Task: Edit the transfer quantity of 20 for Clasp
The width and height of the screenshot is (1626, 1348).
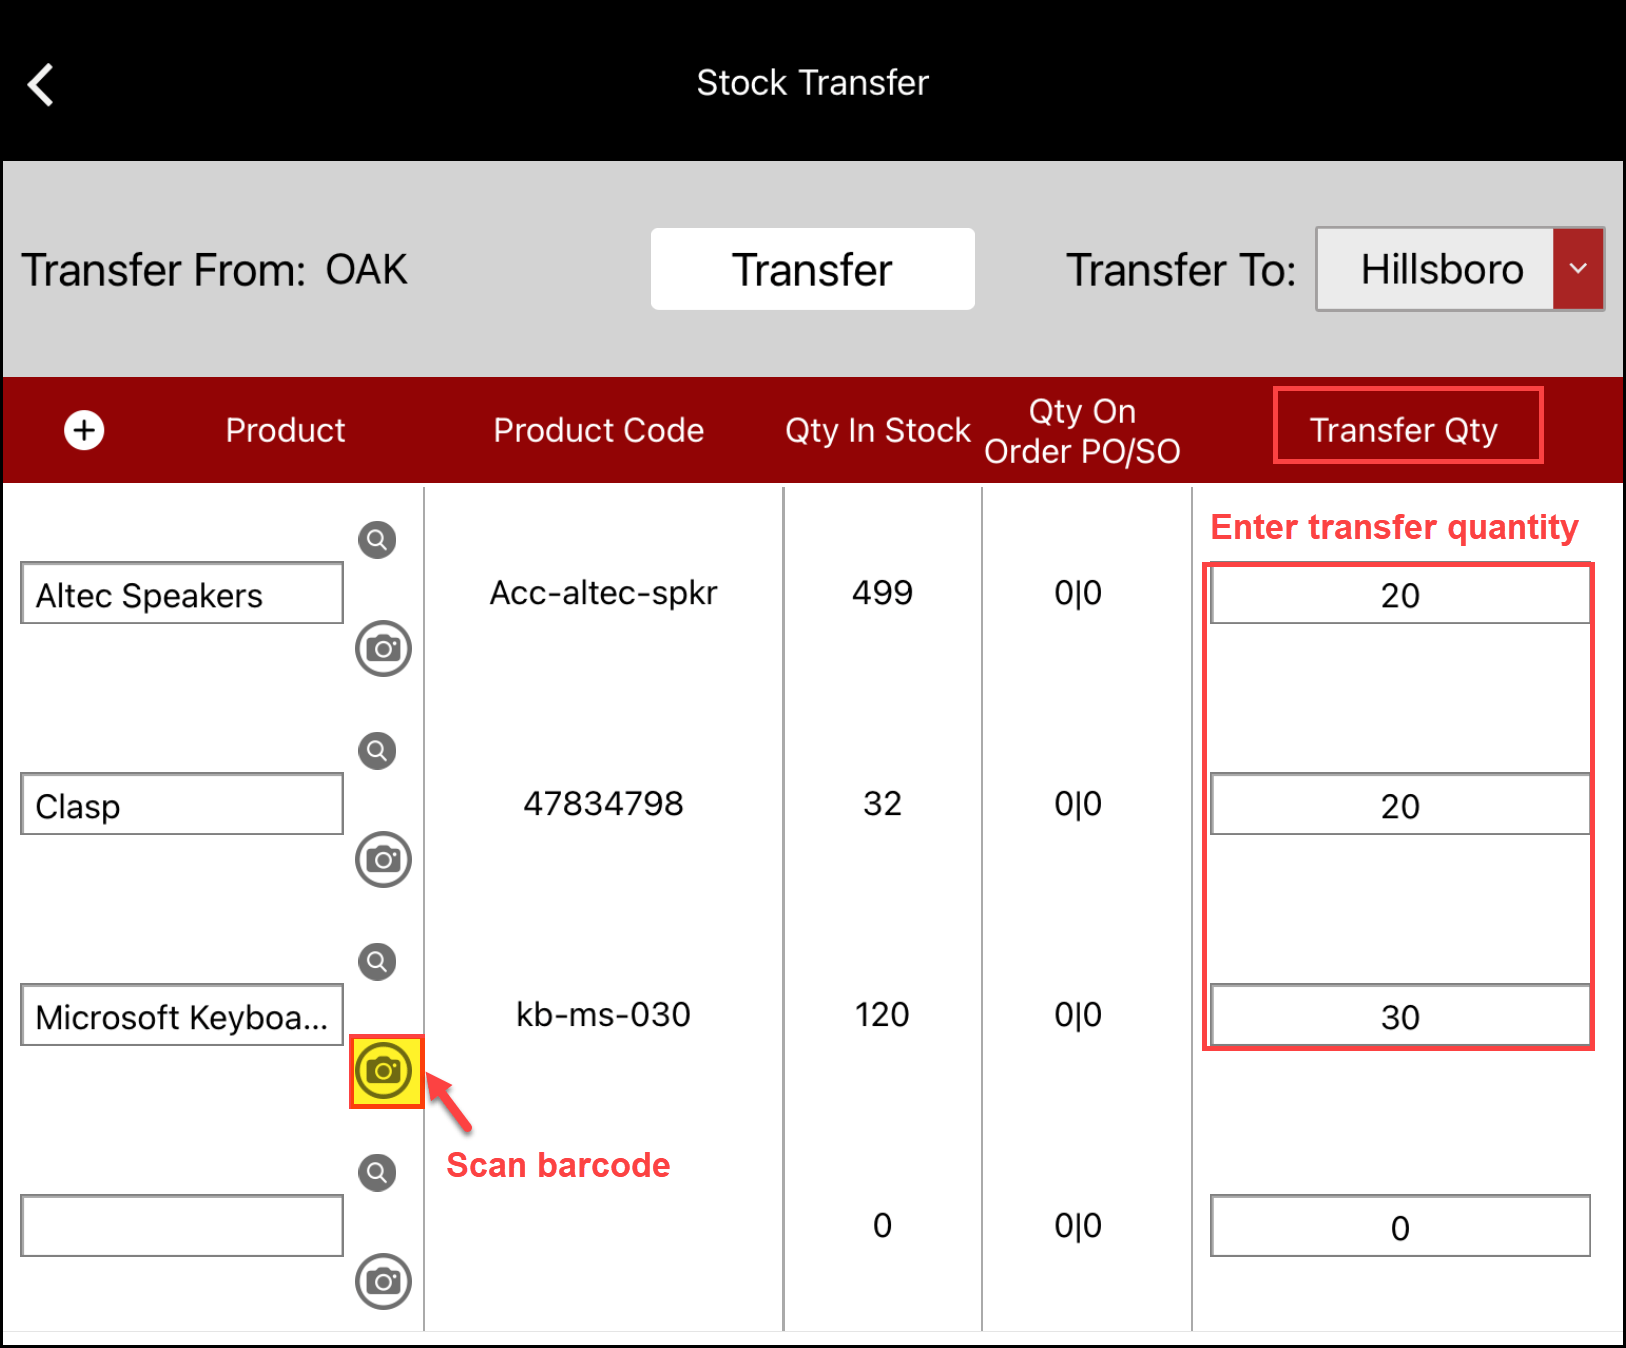Action: point(1399,804)
